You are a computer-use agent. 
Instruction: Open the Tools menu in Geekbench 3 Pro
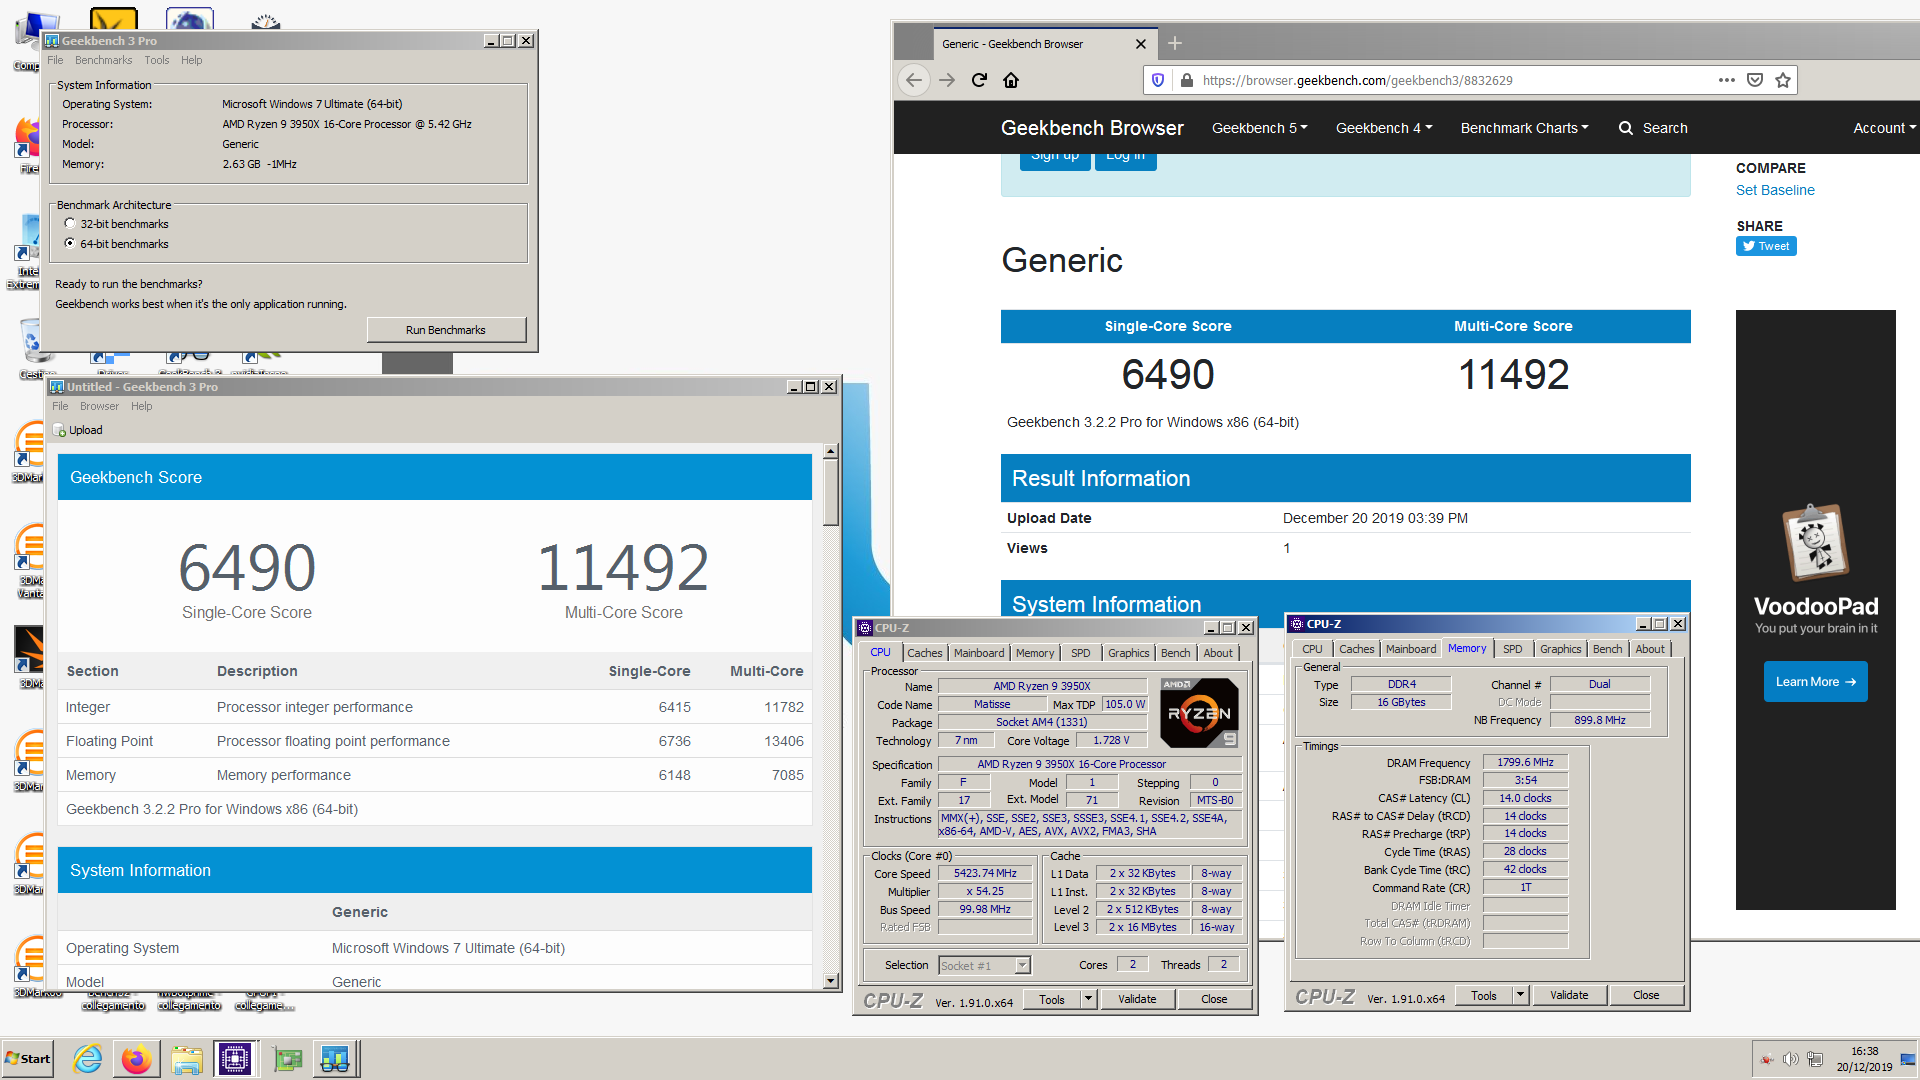(157, 60)
